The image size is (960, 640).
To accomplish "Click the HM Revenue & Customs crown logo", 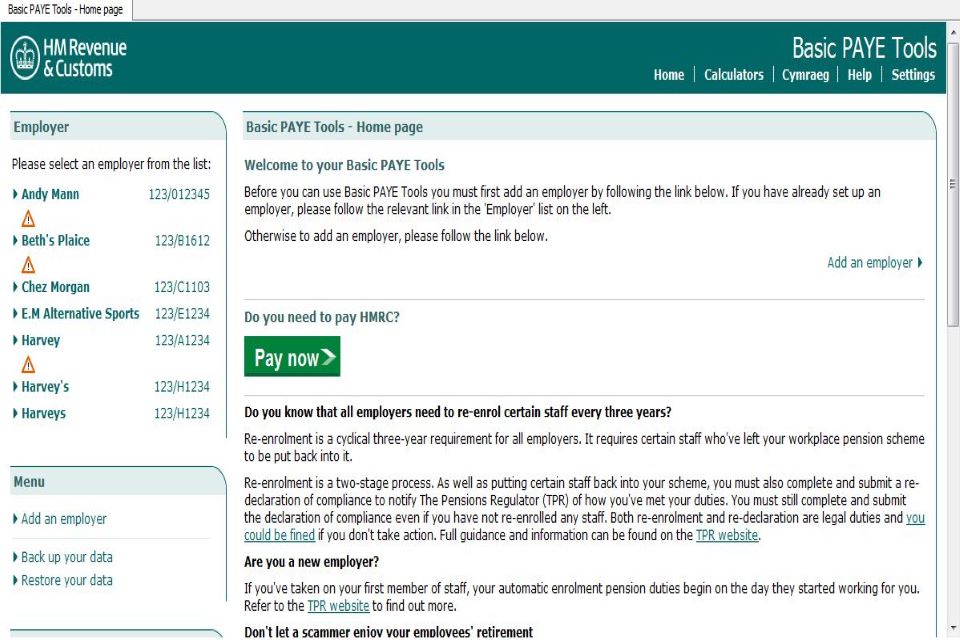I will [x=25, y=58].
